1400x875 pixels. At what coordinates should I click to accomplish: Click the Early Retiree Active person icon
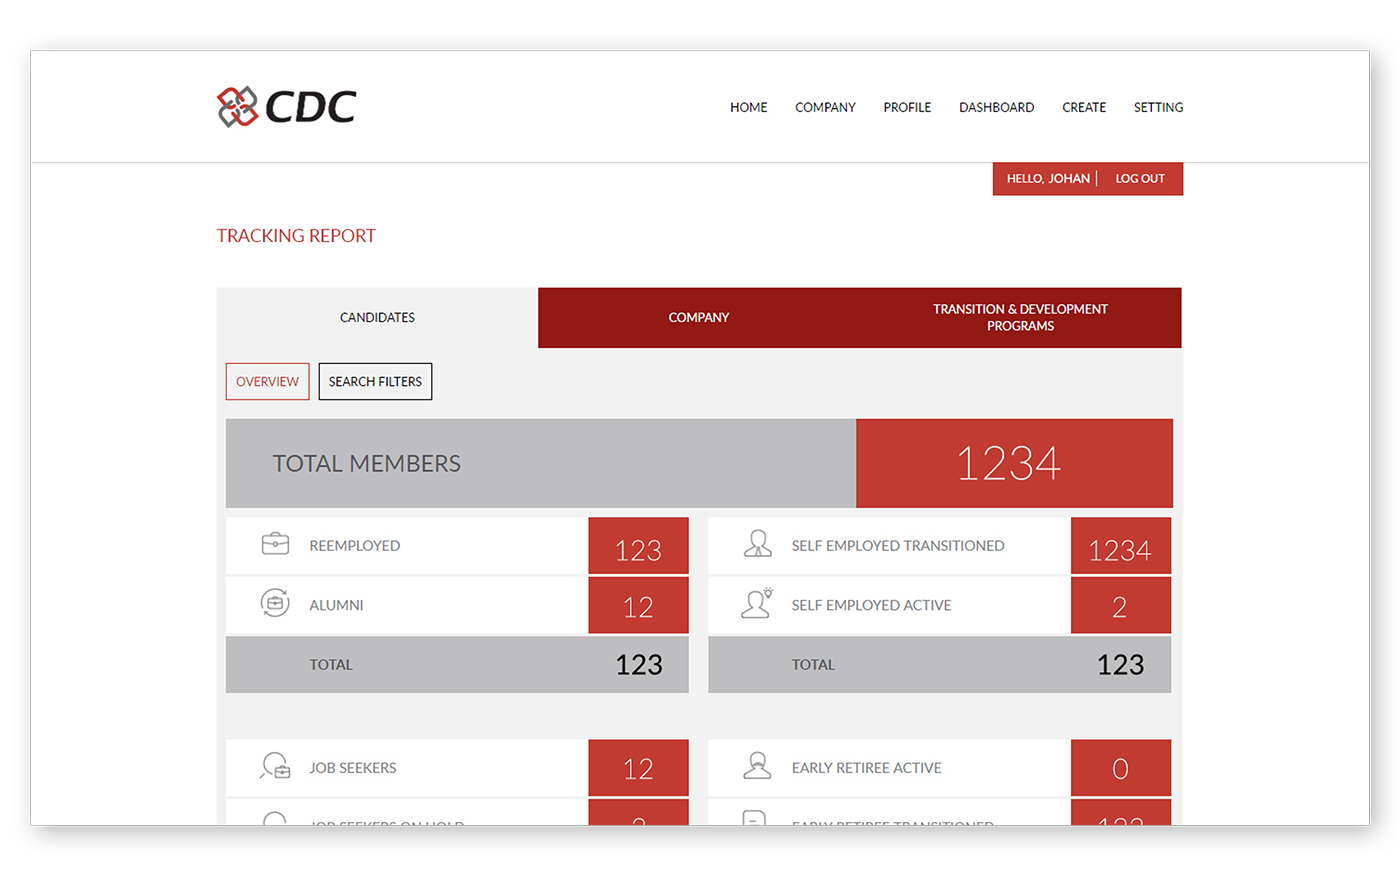pyautogui.click(x=757, y=766)
